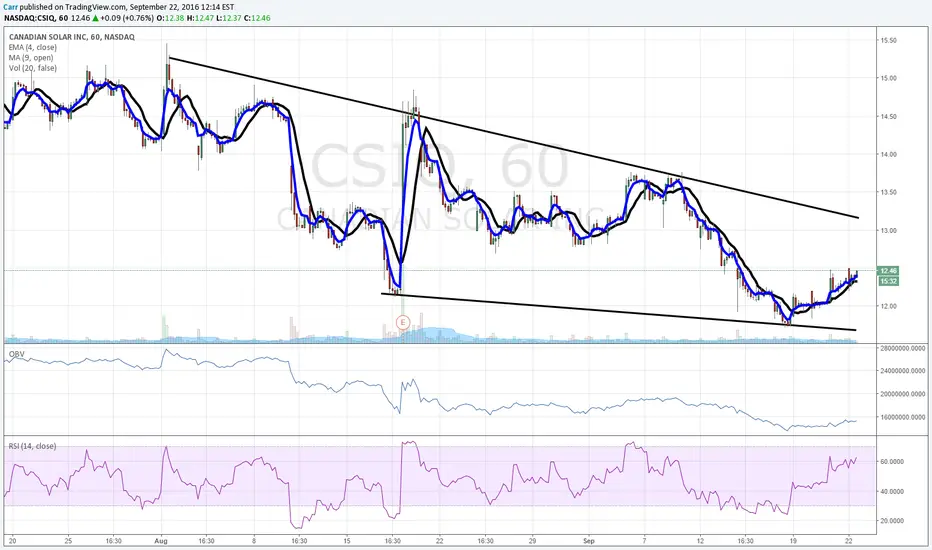Click the close value "C:12.46"
932x550 pixels.
(x=257, y=18)
